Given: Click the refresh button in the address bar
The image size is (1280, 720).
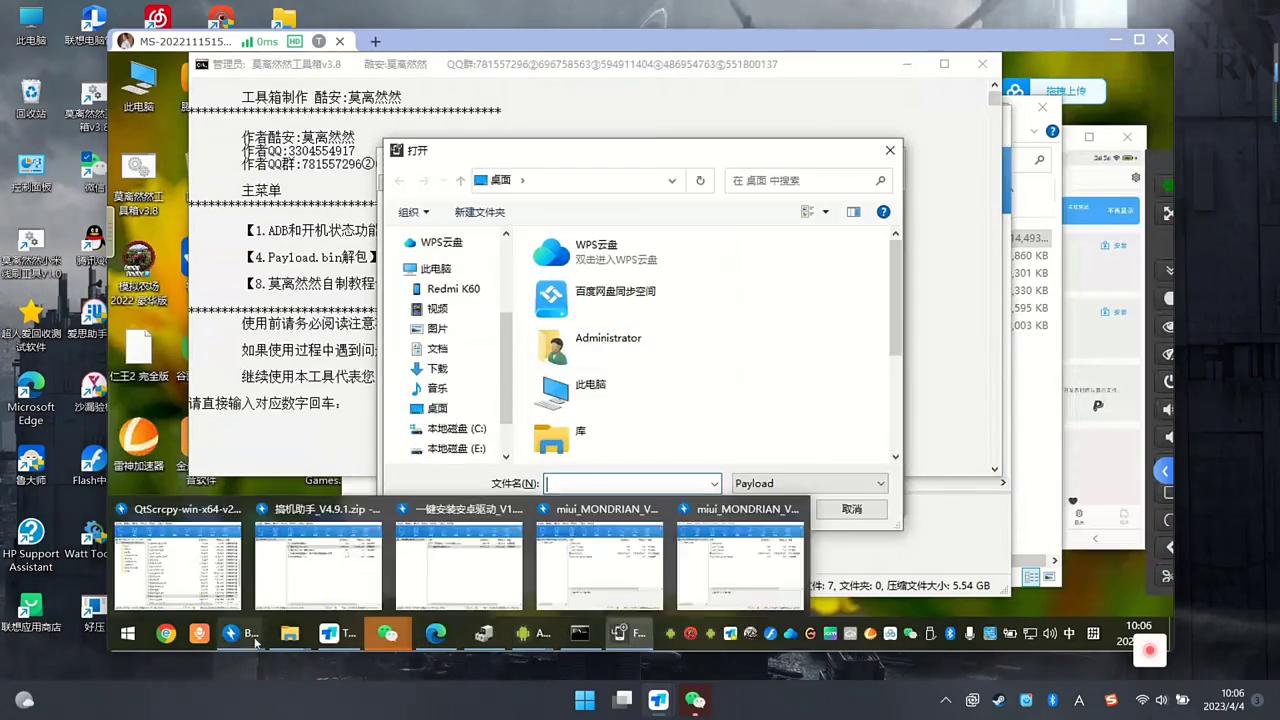Looking at the screenshot, I should coord(700,181).
